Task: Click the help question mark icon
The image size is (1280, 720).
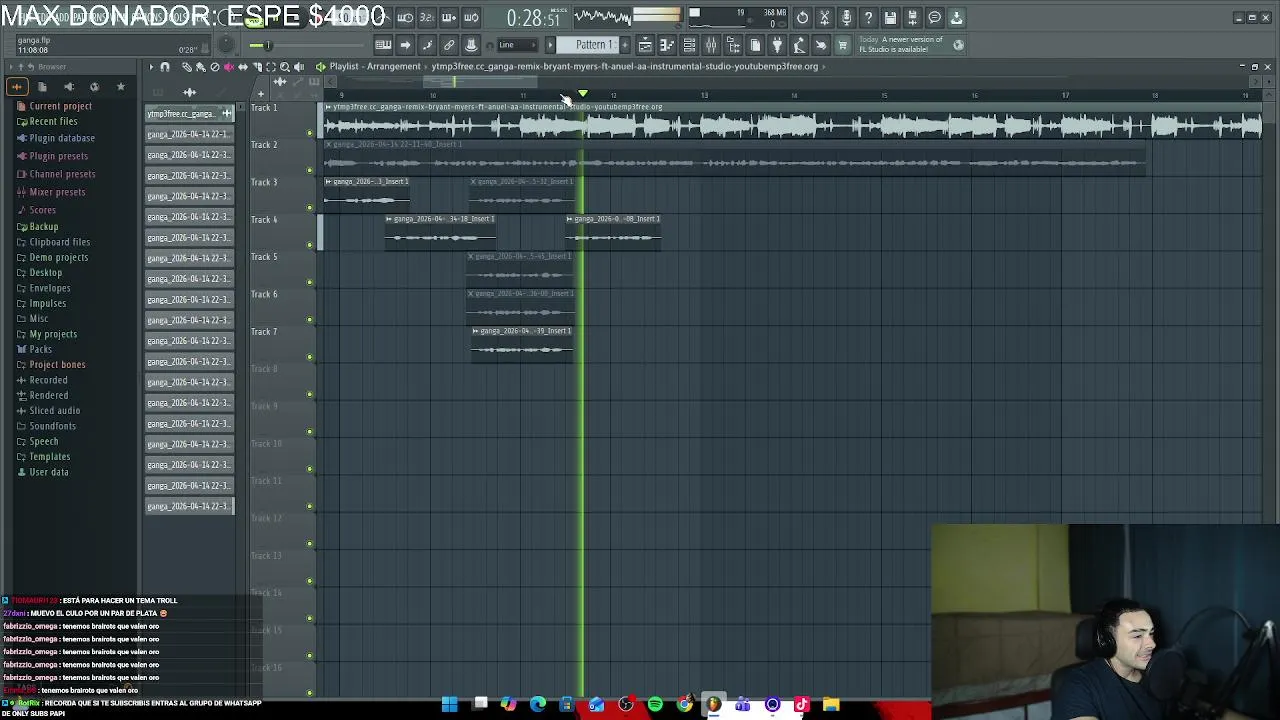Action: 868,18
